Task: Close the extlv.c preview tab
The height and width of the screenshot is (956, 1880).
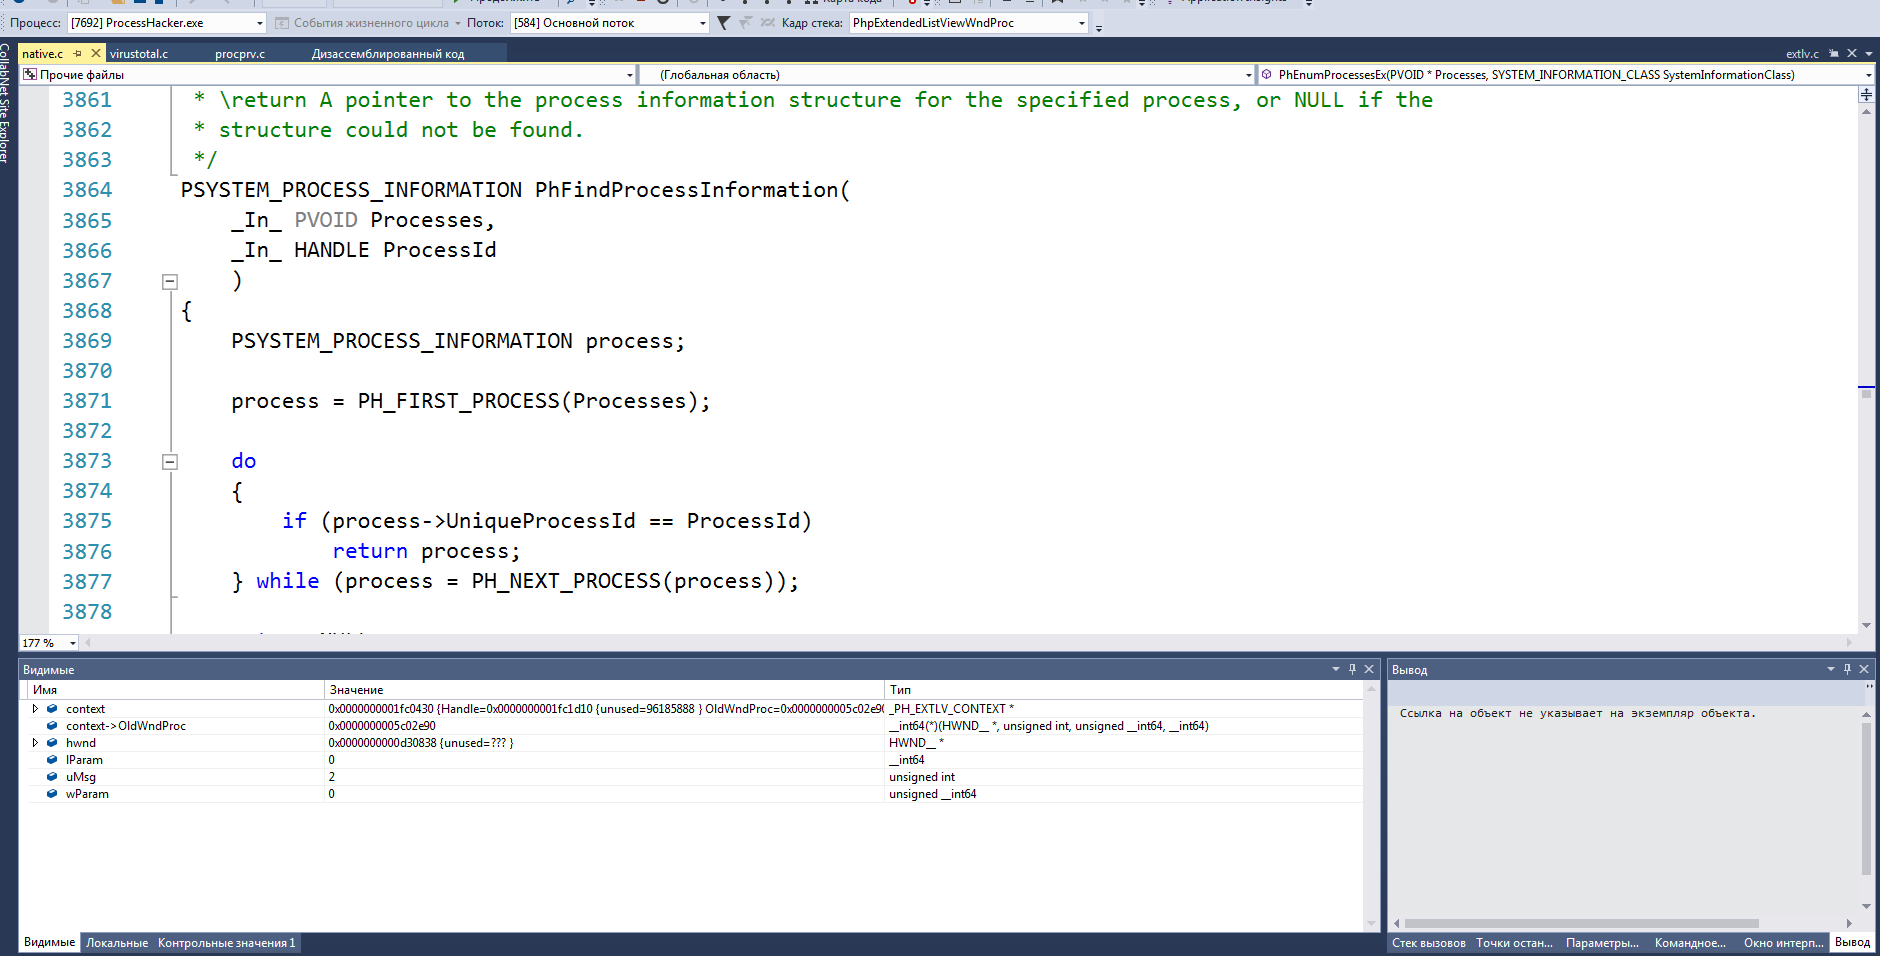Action: point(1852,54)
